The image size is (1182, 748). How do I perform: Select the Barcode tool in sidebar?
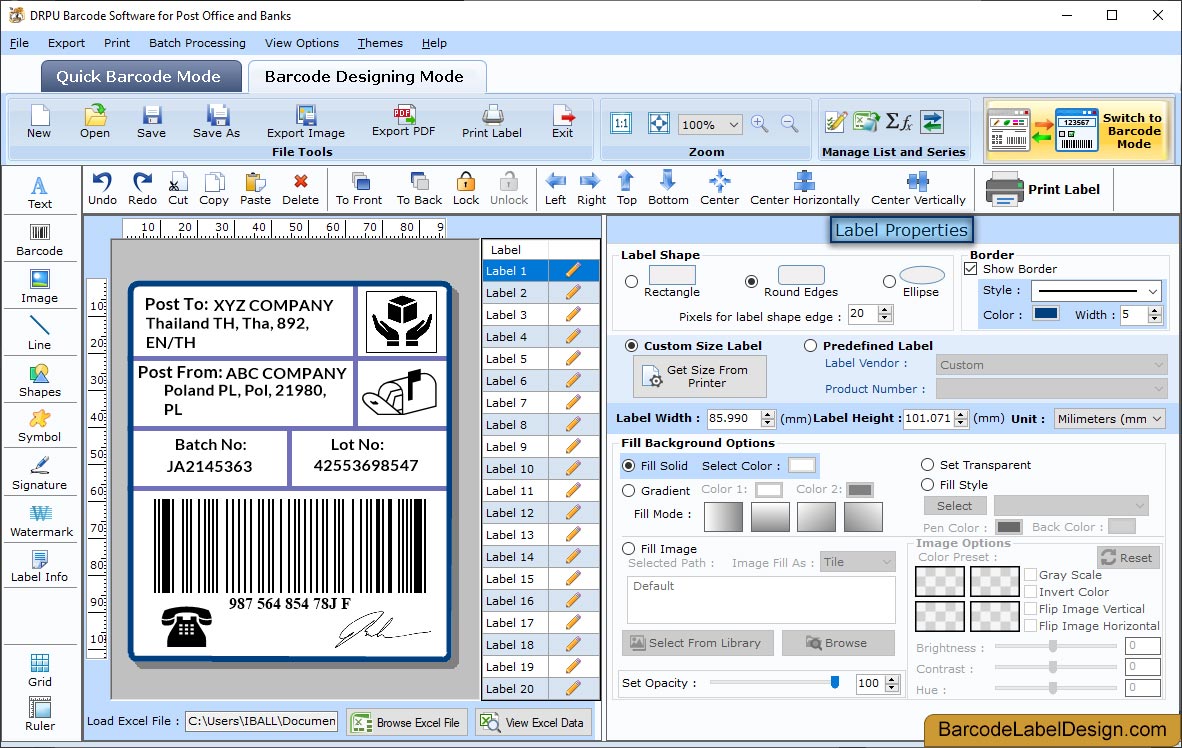pos(39,240)
